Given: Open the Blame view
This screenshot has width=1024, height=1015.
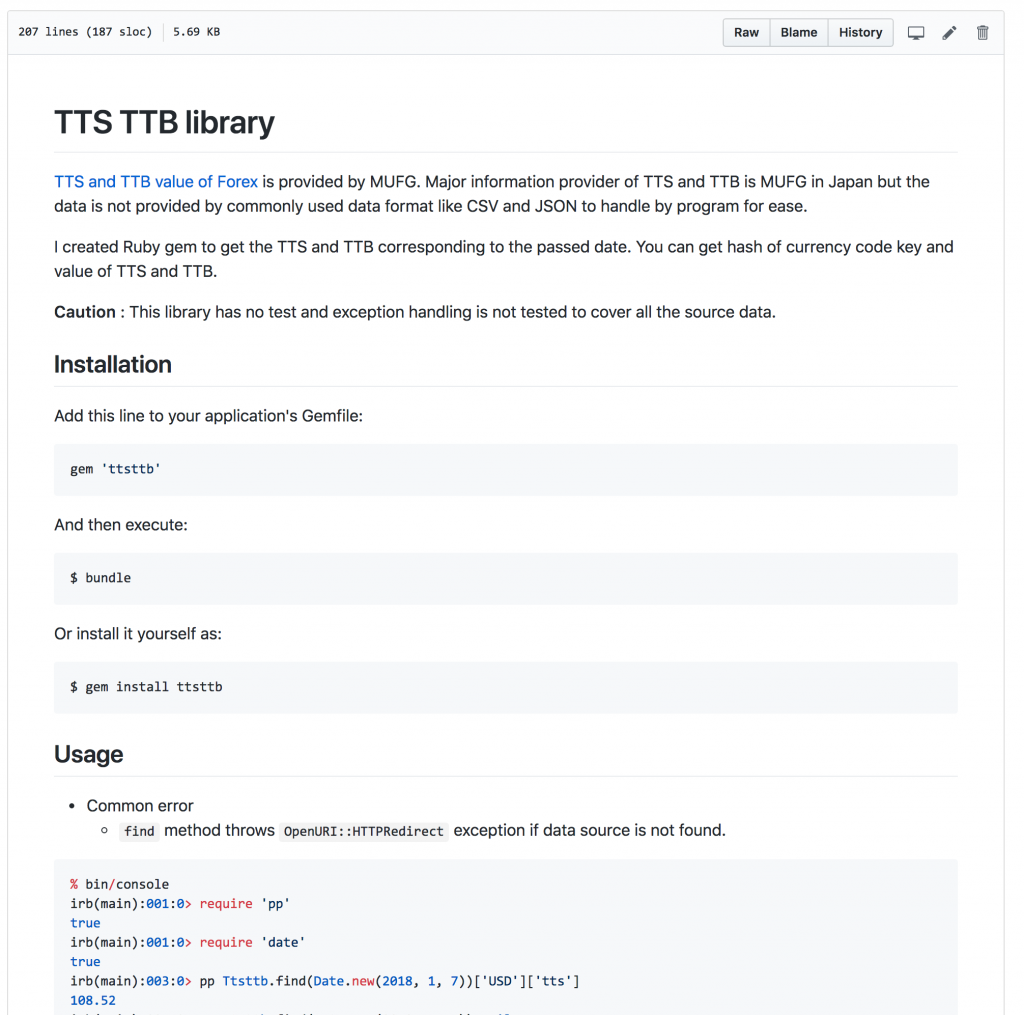Looking at the screenshot, I should 798,32.
